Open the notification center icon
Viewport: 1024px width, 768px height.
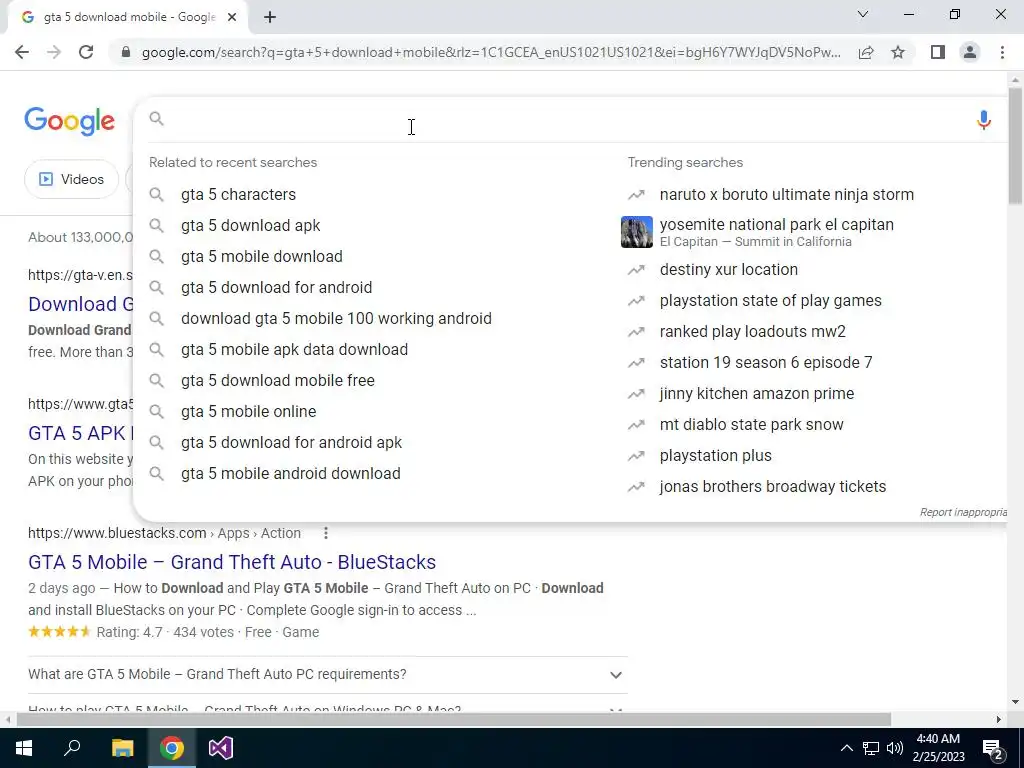992,748
